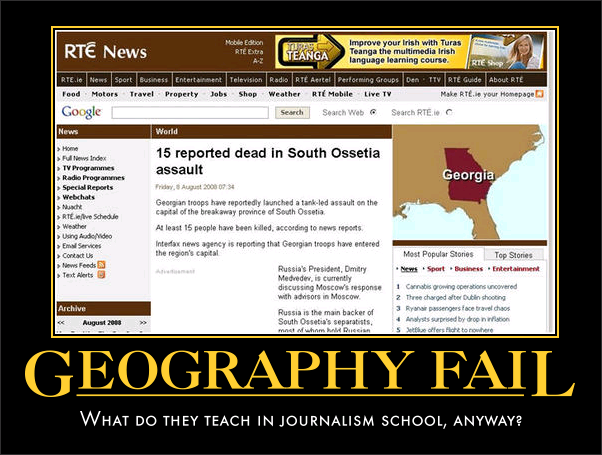This screenshot has height=455, width=602.
Task: Open Home in the News sidebar
Action: (70, 149)
